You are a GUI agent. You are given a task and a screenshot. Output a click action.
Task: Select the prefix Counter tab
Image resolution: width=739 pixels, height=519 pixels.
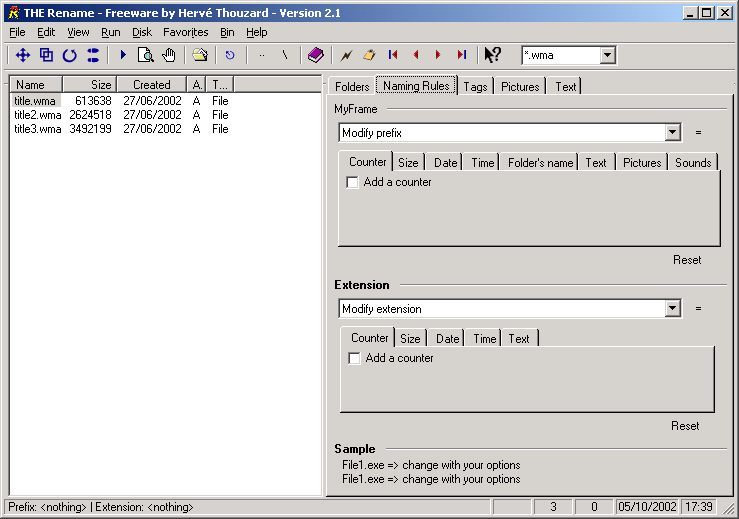367,162
